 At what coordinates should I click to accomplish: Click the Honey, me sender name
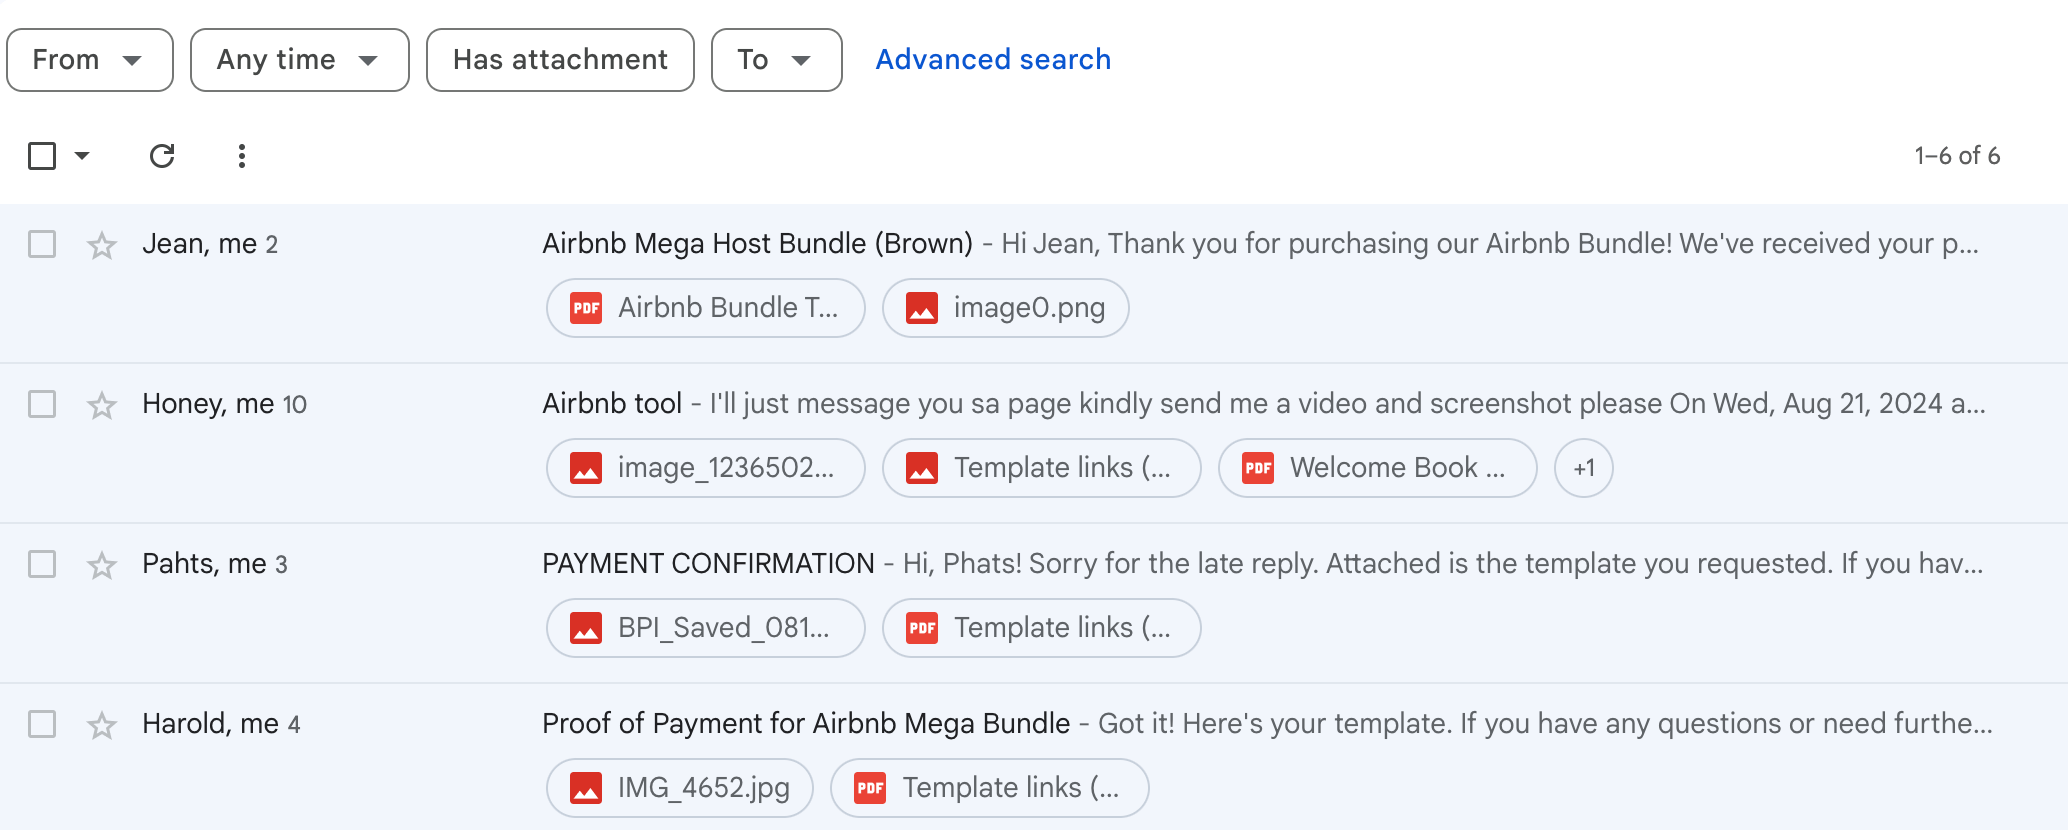tap(208, 404)
